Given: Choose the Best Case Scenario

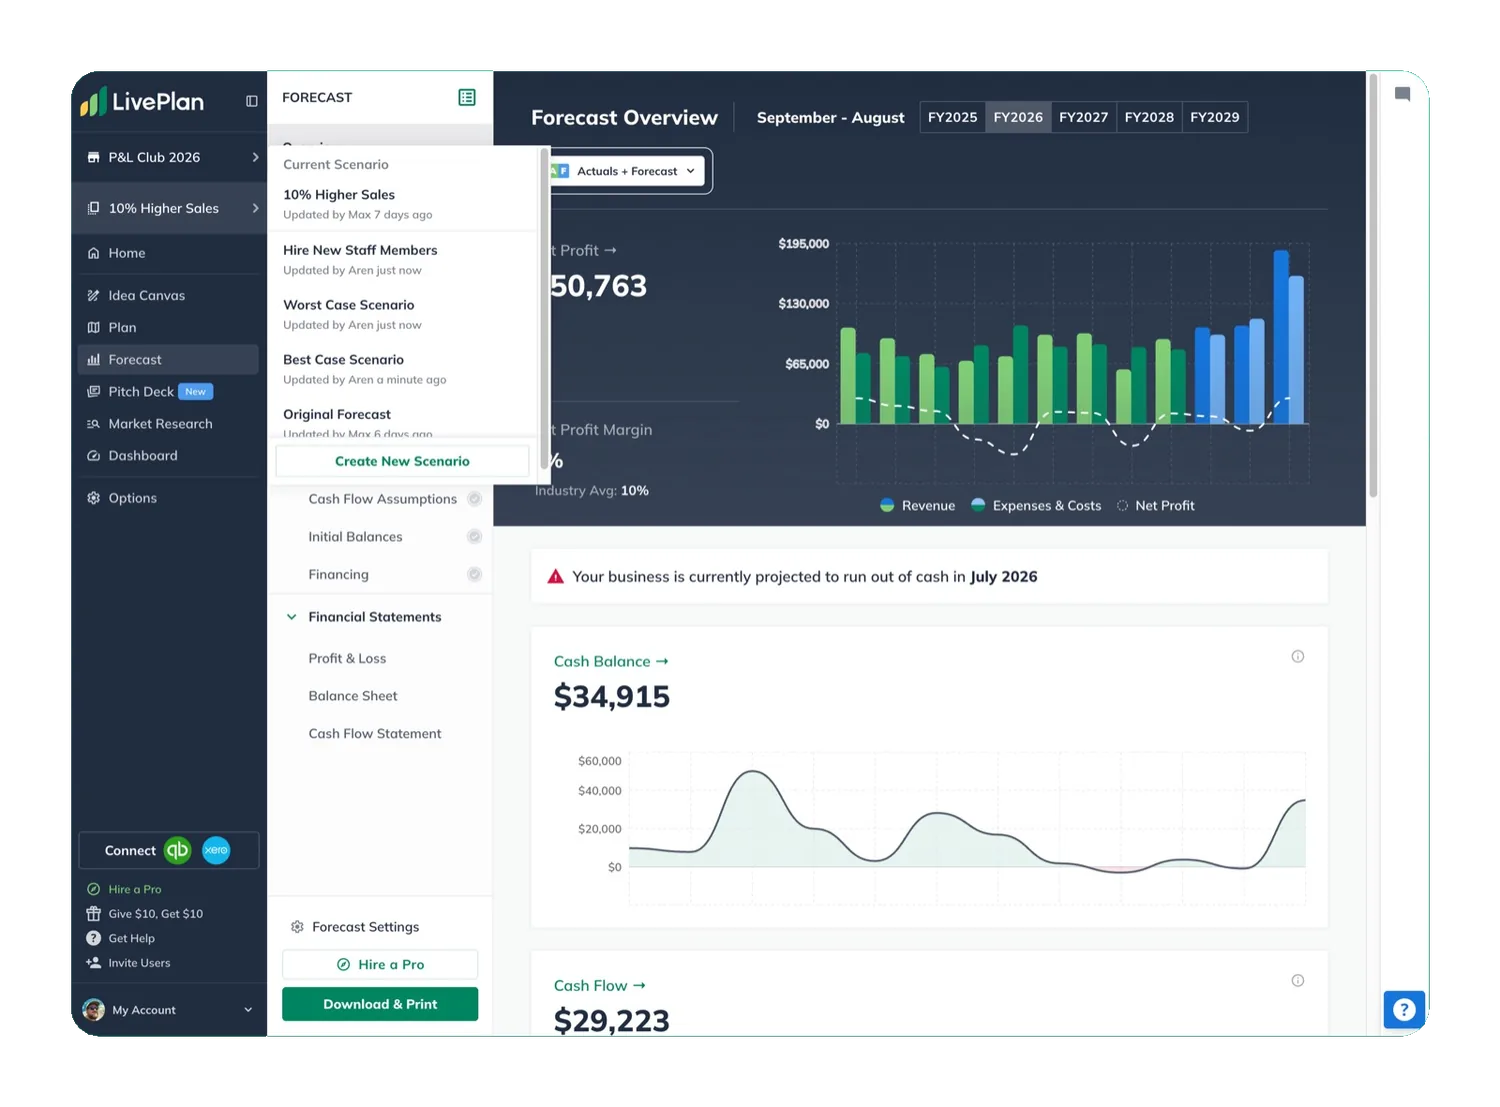Looking at the screenshot, I should tap(404, 368).
